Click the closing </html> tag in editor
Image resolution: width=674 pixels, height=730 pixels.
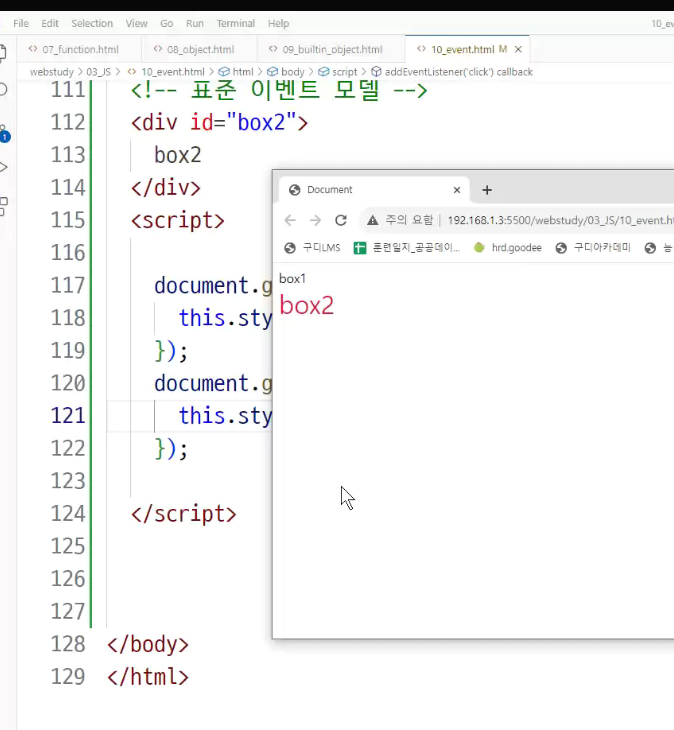point(148,677)
